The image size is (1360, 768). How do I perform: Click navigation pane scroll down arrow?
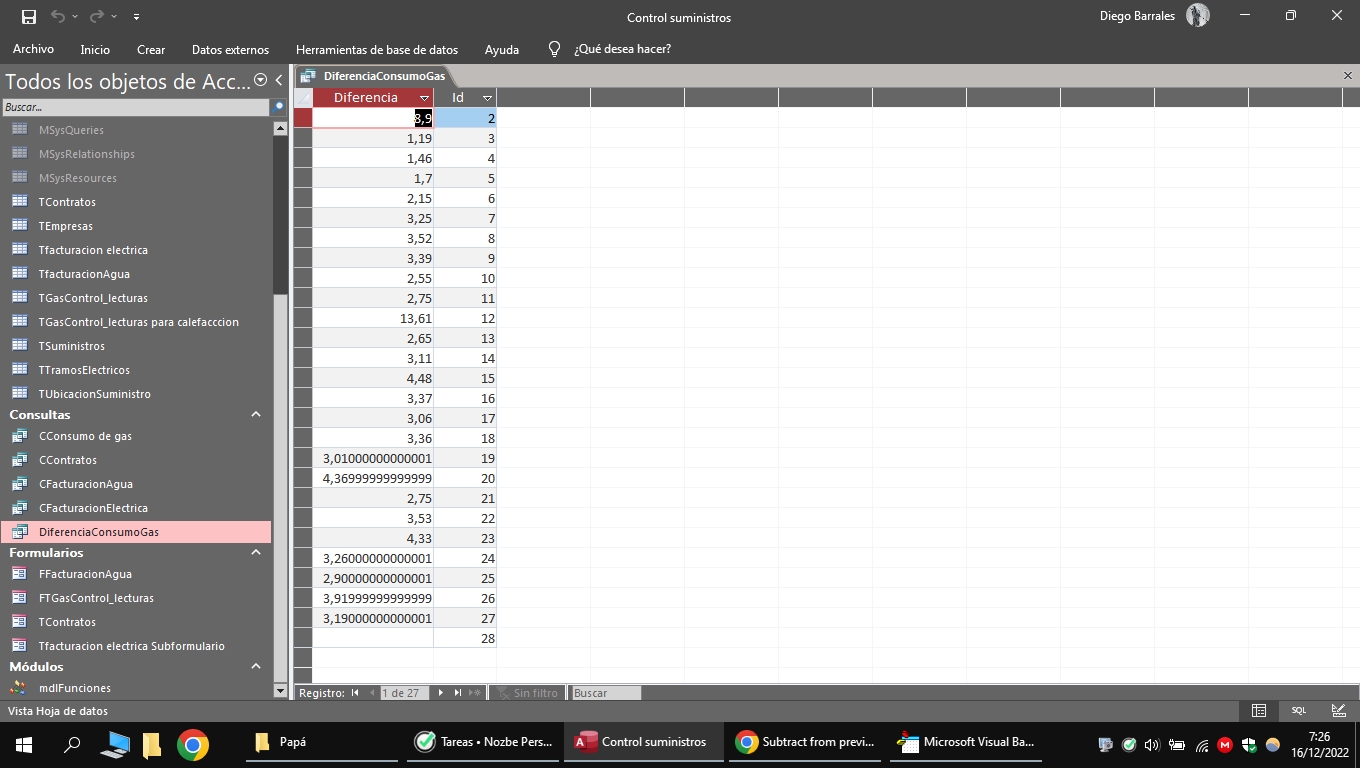[x=280, y=691]
